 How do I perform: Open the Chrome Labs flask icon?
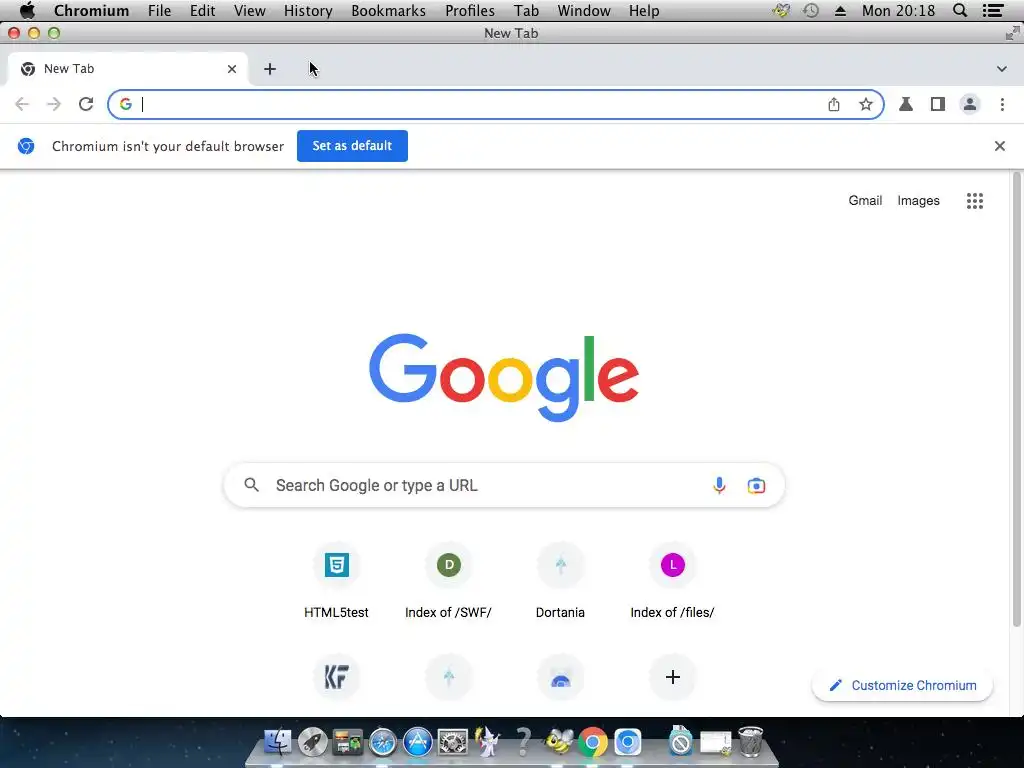pos(906,104)
